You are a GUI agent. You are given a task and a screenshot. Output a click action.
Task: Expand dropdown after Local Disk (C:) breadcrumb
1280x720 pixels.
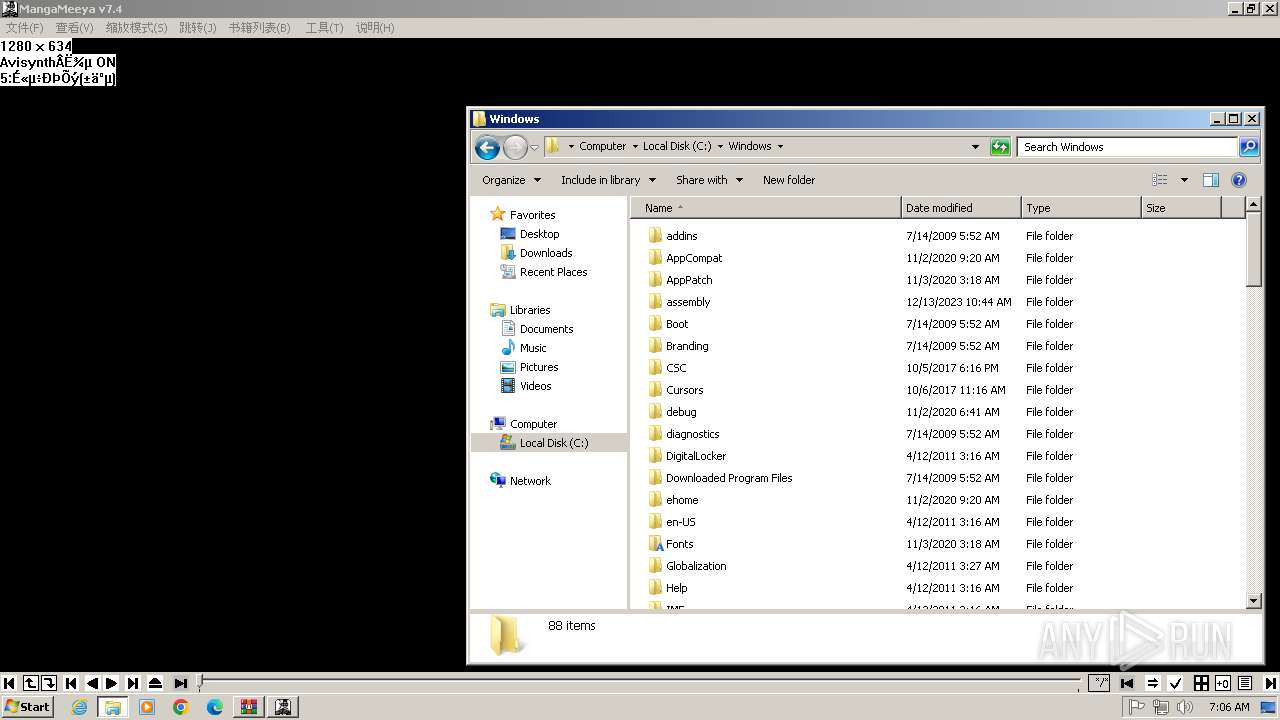719,146
